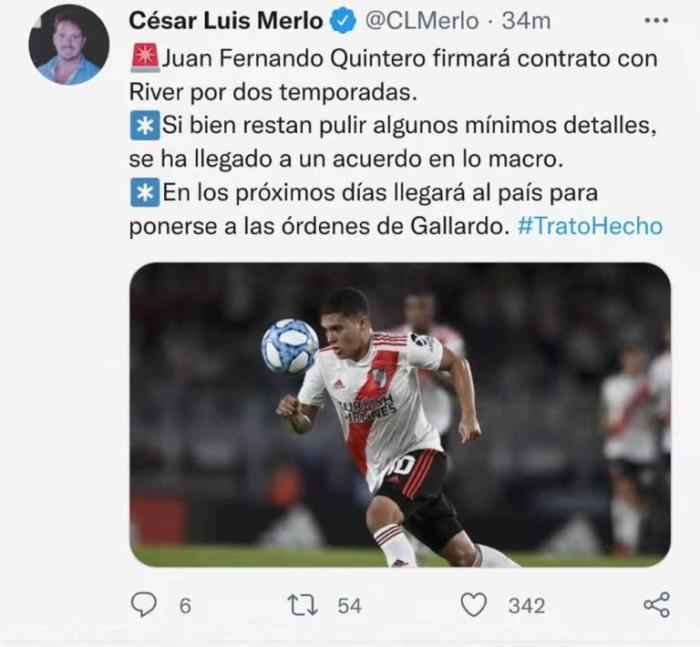700x647 pixels.
Task: Open César Luis Merlo's profile picture
Action: [69, 45]
